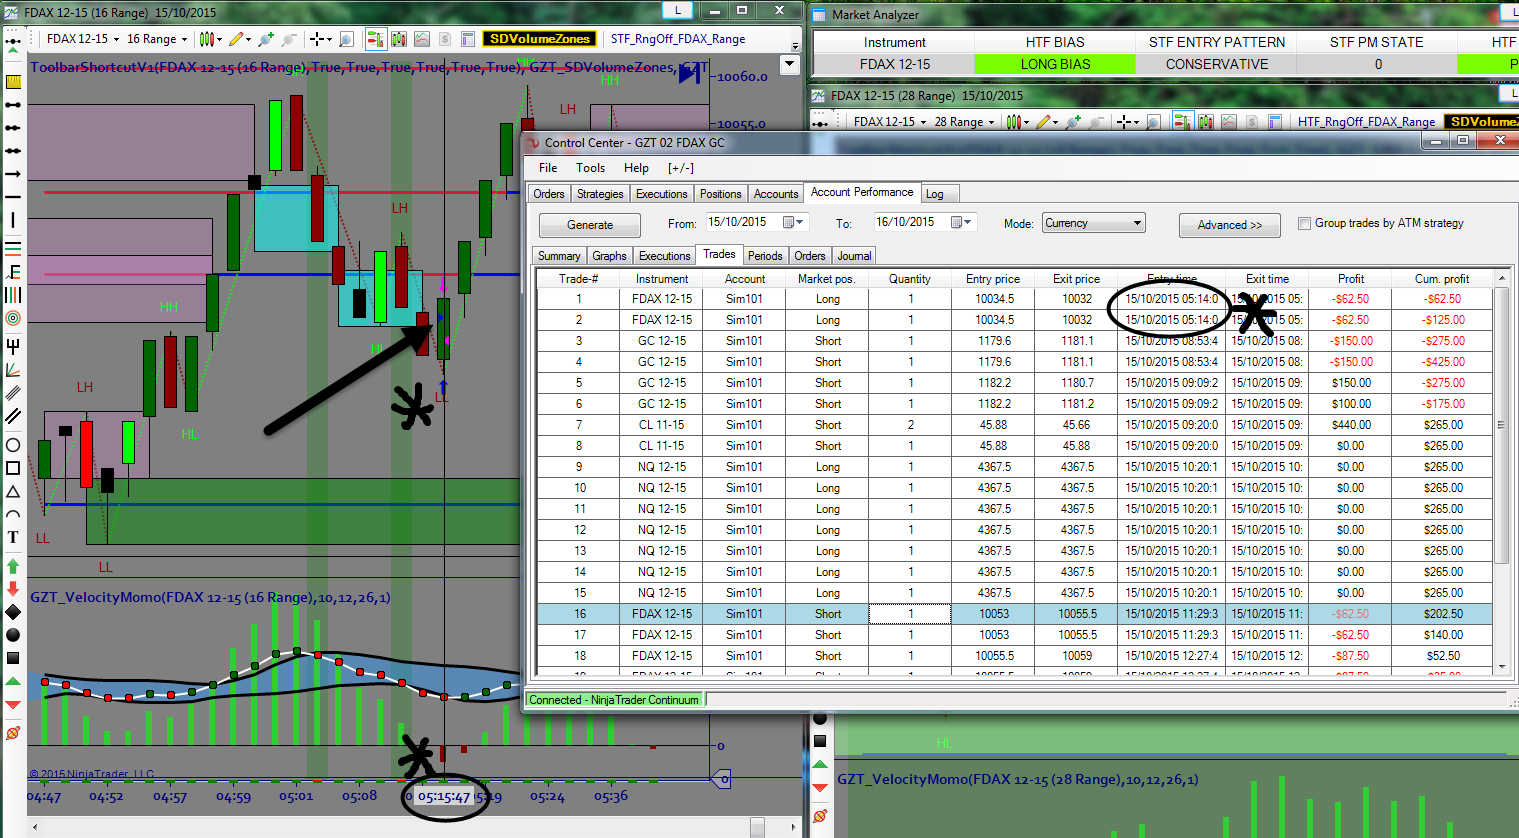The height and width of the screenshot is (838, 1519).
Task: Click the 16 Range chart horizontal scrollbar thumb
Action: click(x=758, y=827)
